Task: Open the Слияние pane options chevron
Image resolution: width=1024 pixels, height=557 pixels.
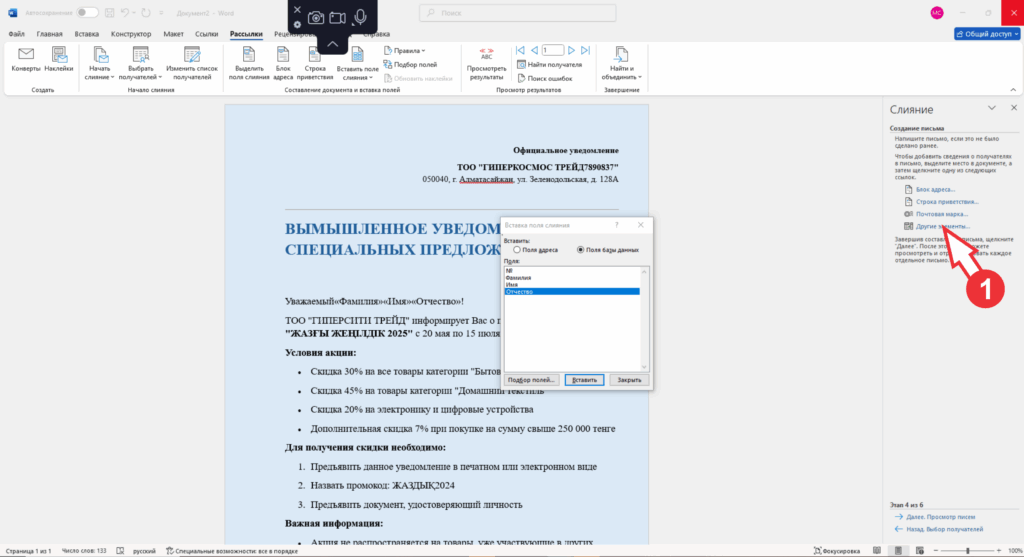Action: click(x=991, y=108)
